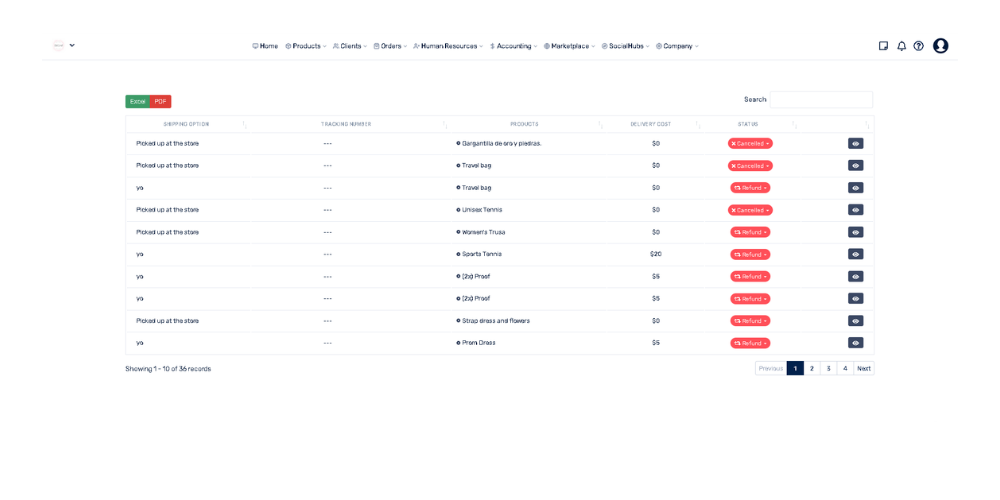Image resolution: width=1000 pixels, height=500 pixels.
Task: Export table with Excel button
Action: point(138,102)
